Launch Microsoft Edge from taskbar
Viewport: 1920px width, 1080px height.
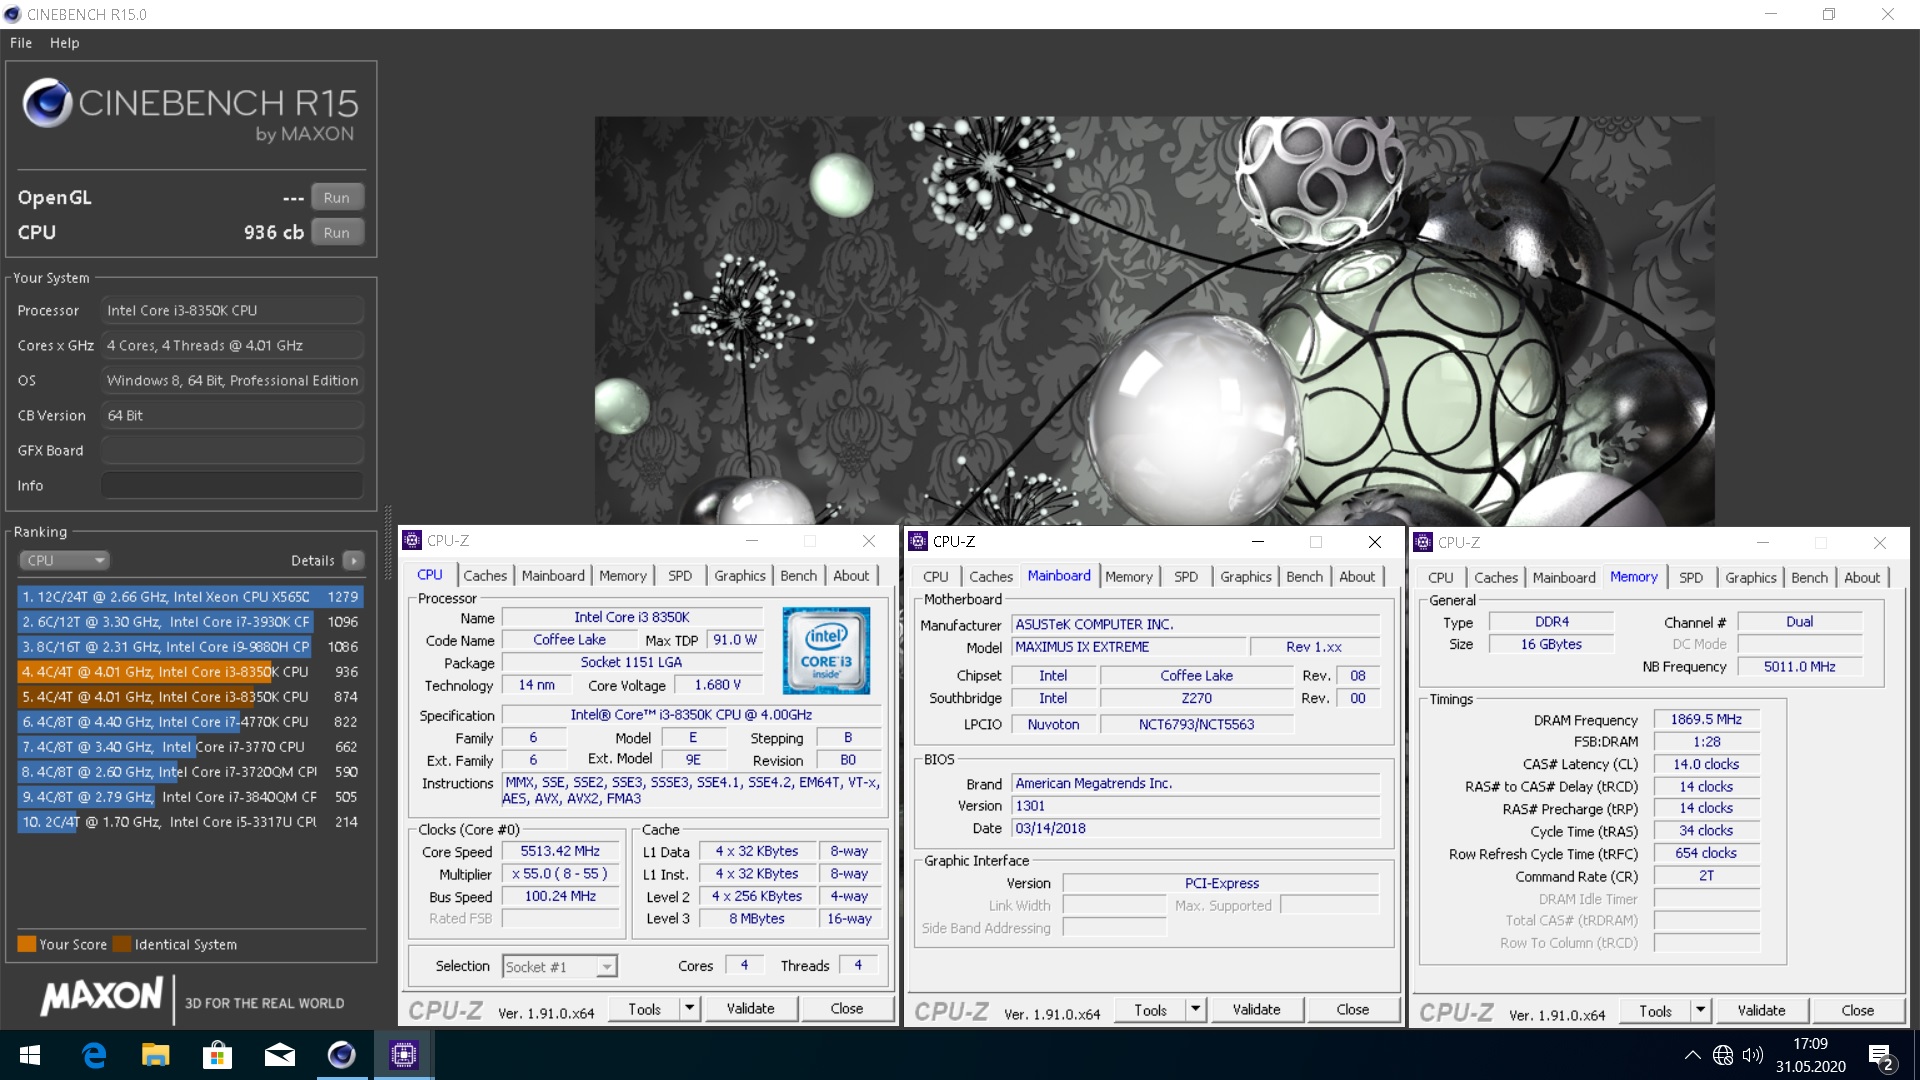94,1055
